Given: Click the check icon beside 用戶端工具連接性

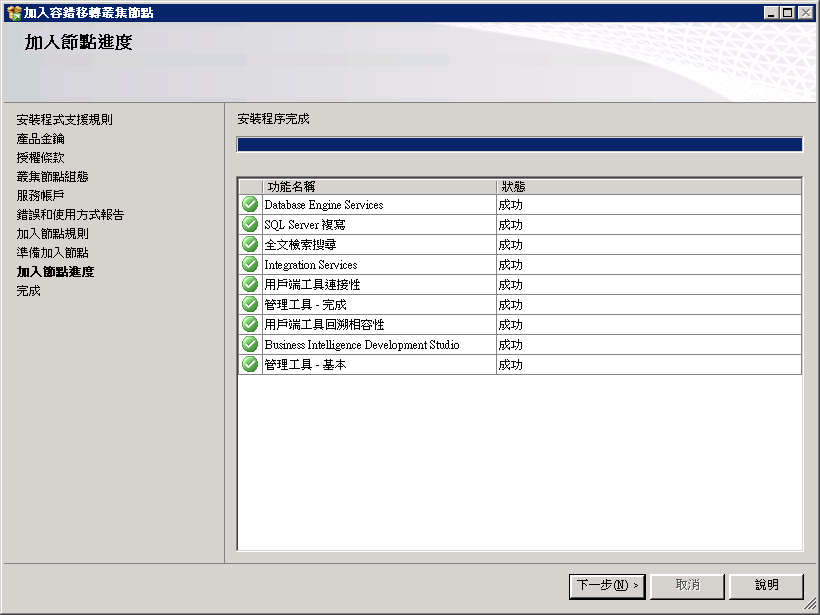Looking at the screenshot, I should [x=250, y=284].
